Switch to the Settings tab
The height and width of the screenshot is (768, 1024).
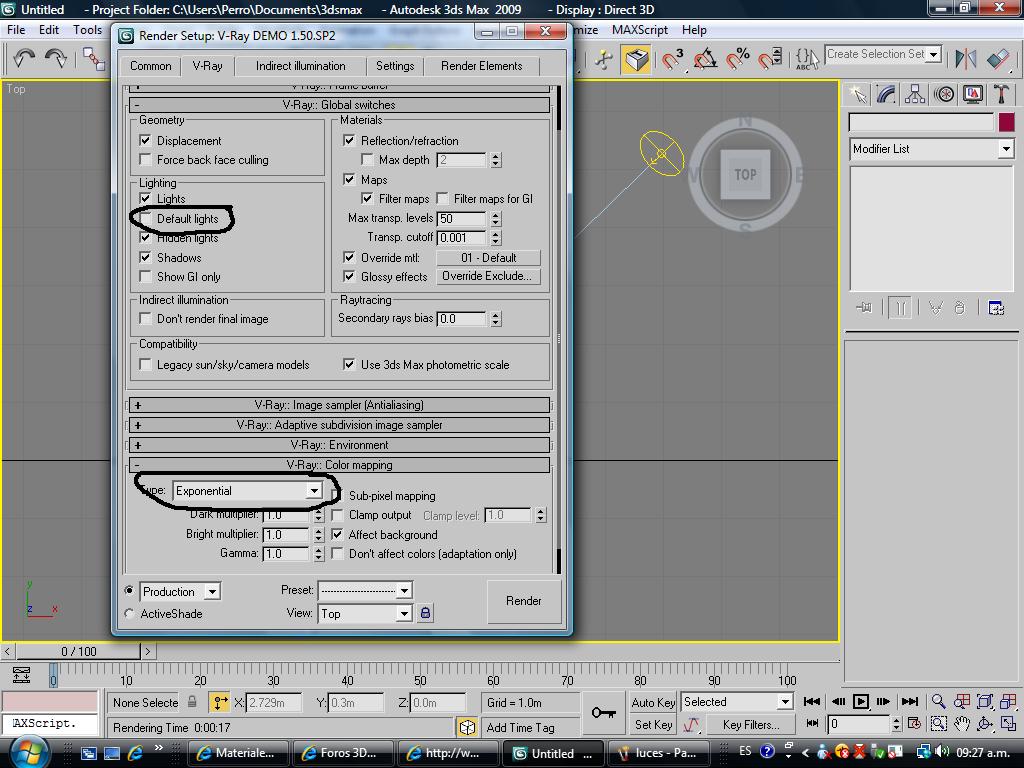click(395, 66)
